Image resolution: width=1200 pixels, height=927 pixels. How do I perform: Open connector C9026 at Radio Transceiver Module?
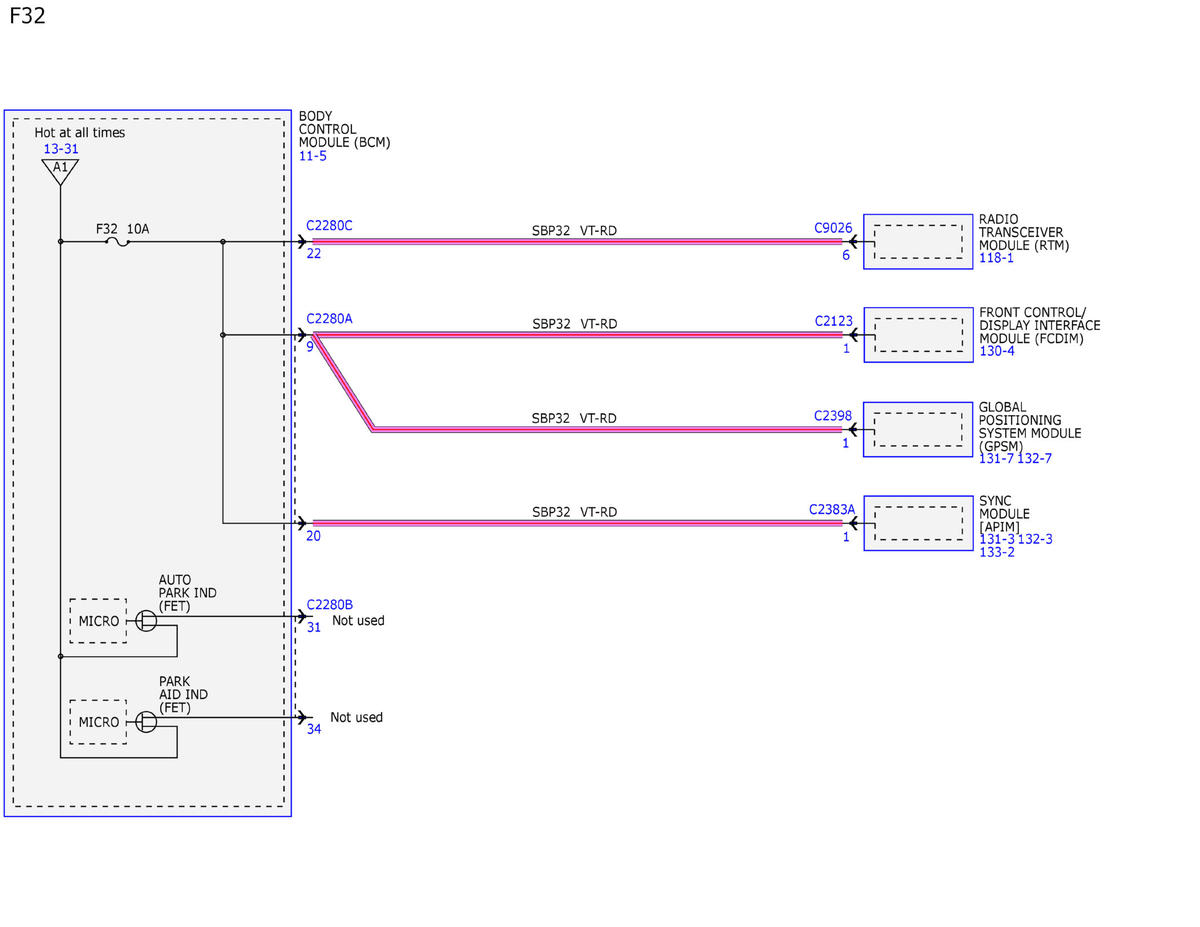point(833,228)
